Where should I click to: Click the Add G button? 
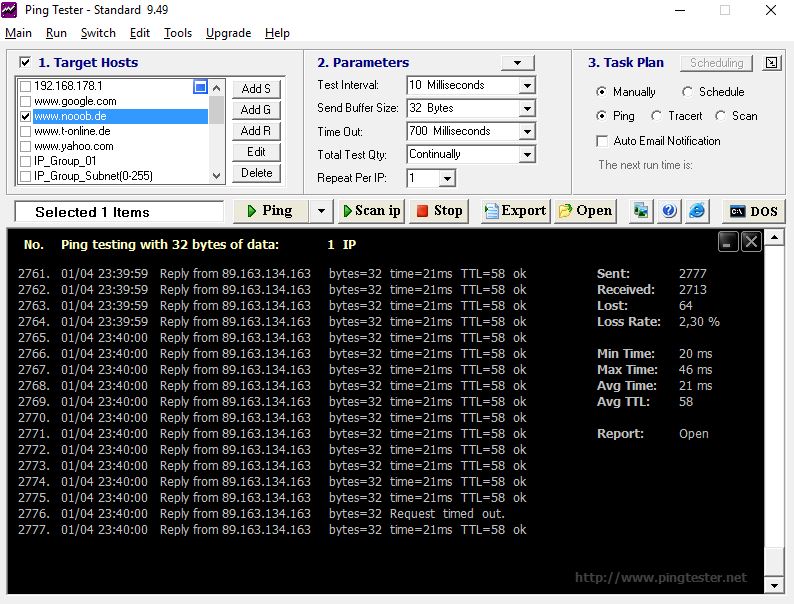point(256,110)
